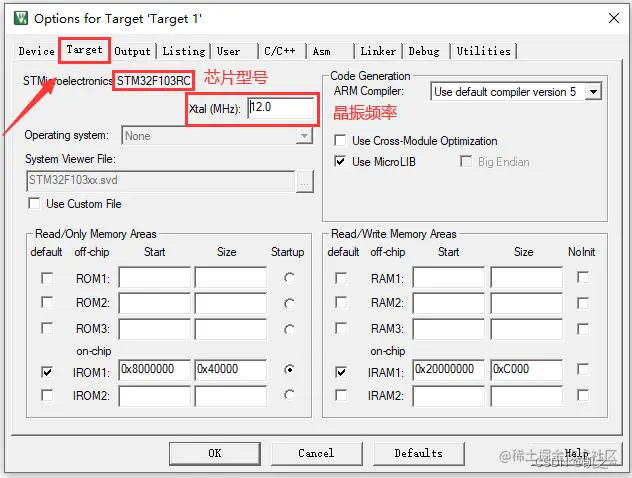Edit the IROM1 Start address 0x8000000
The height and width of the screenshot is (478, 632).
coord(154,370)
